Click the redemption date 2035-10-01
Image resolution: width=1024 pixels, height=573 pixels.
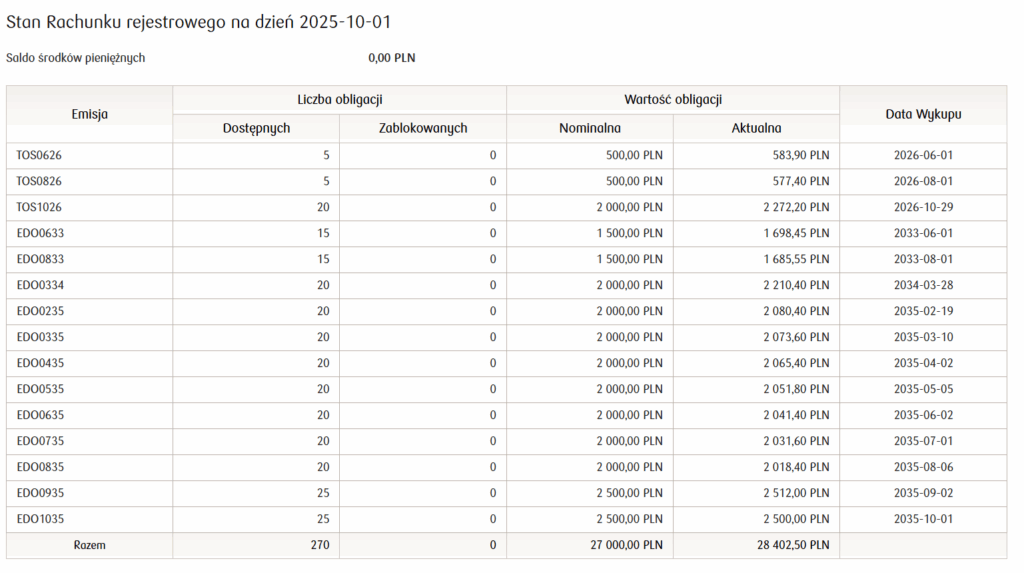923,519
